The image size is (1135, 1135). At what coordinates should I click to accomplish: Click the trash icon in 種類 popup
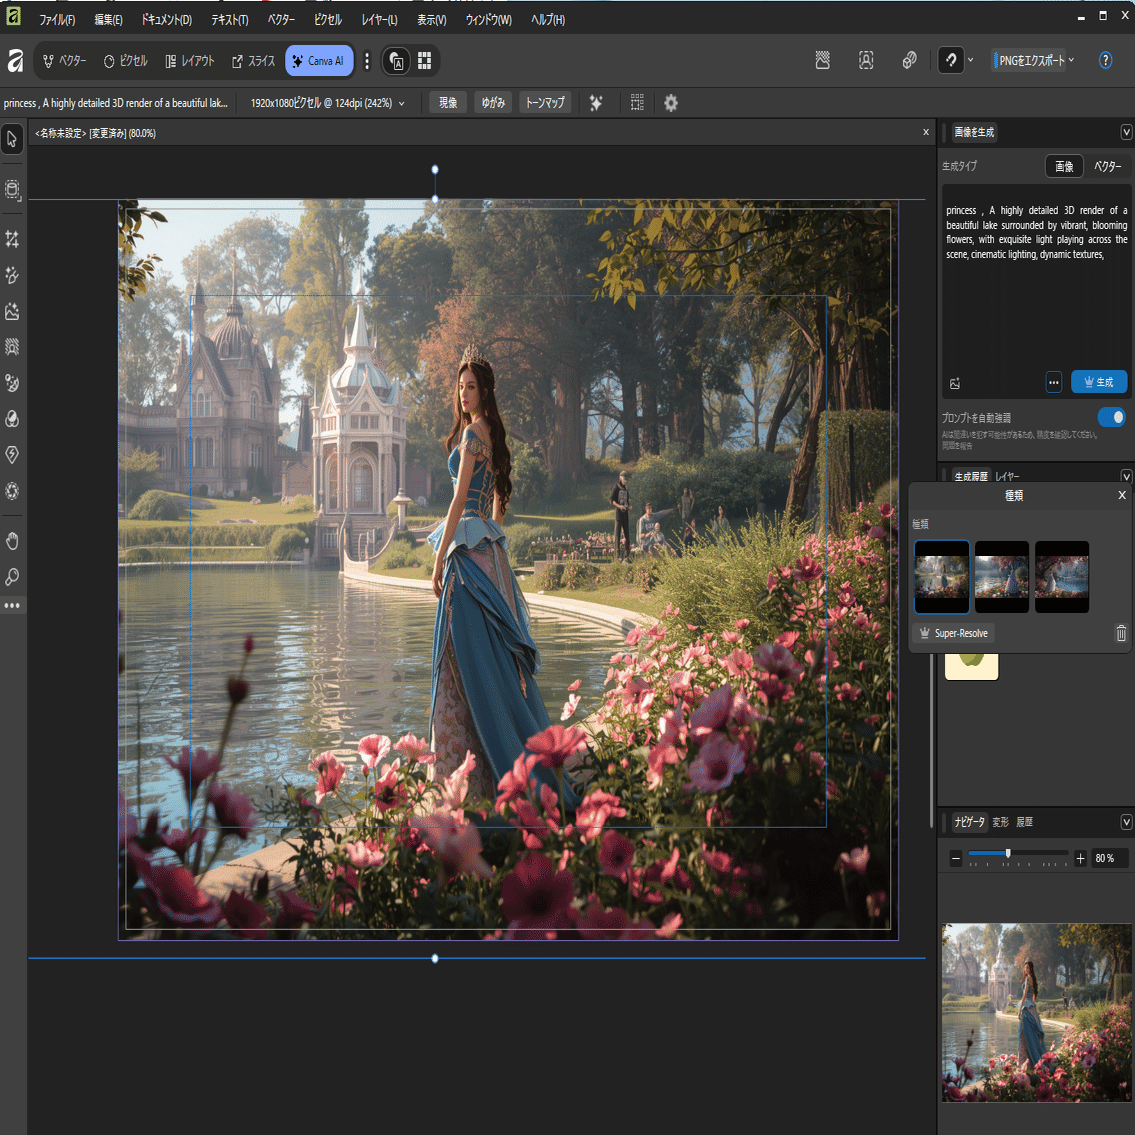(x=1121, y=633)
